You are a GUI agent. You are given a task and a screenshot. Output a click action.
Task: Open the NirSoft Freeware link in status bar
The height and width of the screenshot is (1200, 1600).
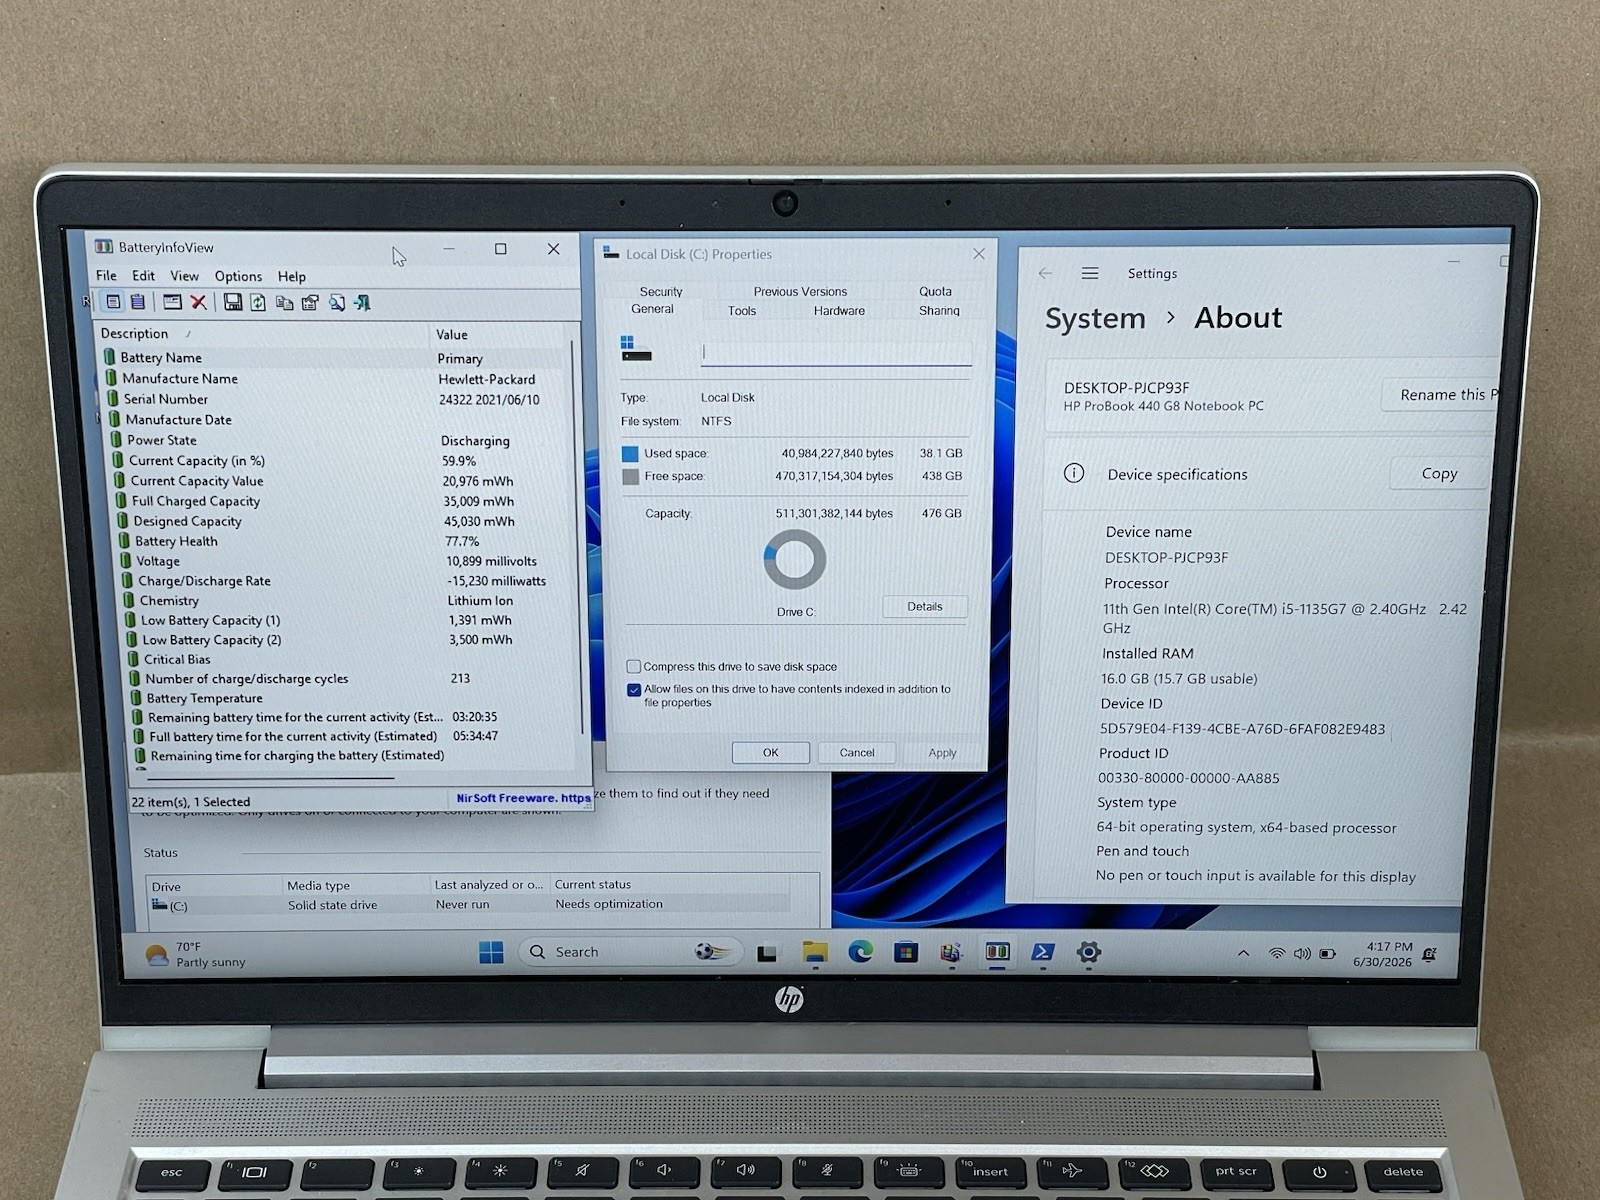pyautogui.click(x=523, y=798)
